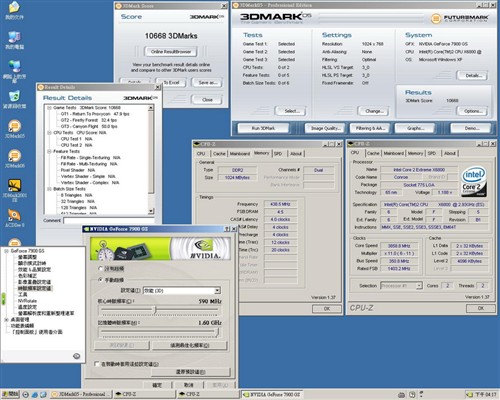Click the third quick launch icon in taskbar
Screen dimensions: 500x400
[43, 394]
